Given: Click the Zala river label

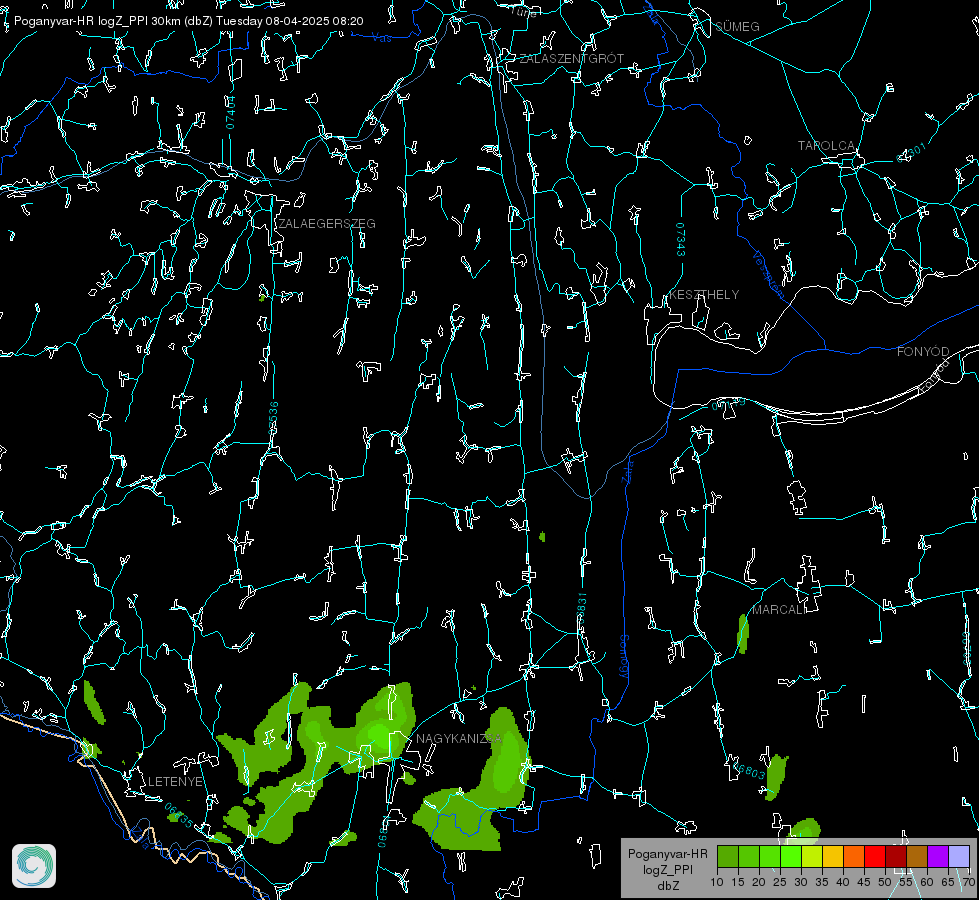Looking at the screenshot, I should [x=627, y=470].
